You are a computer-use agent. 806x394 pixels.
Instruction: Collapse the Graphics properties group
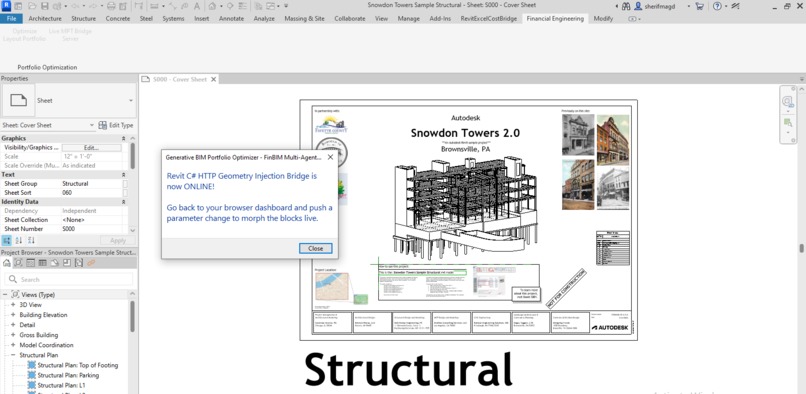click(123, 138)
